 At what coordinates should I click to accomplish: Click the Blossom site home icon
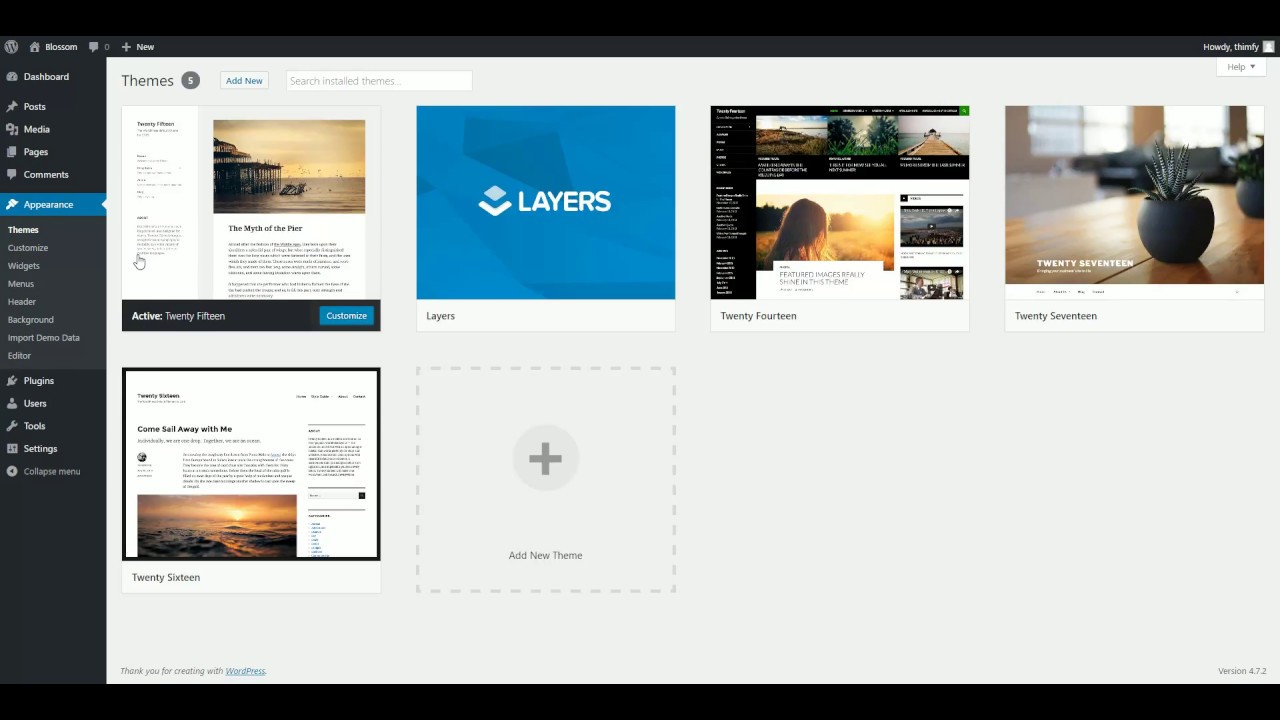[35, 47]
